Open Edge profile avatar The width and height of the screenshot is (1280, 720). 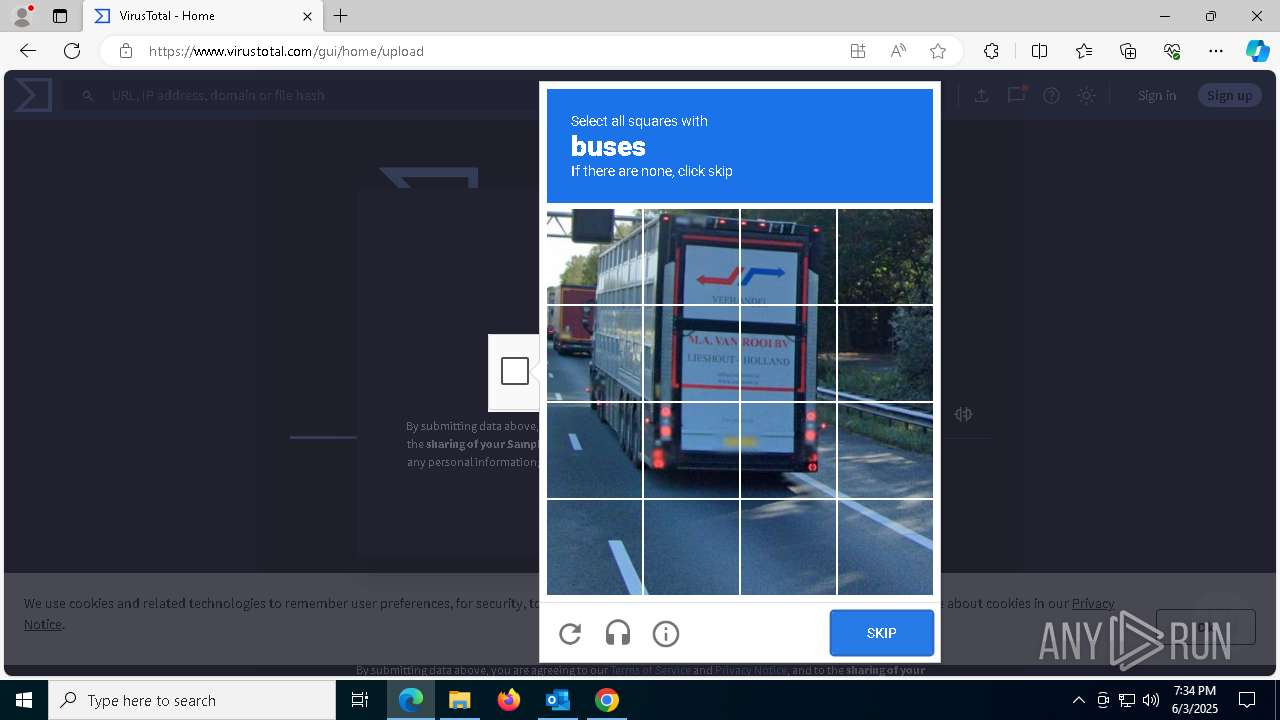pos(22,16)
